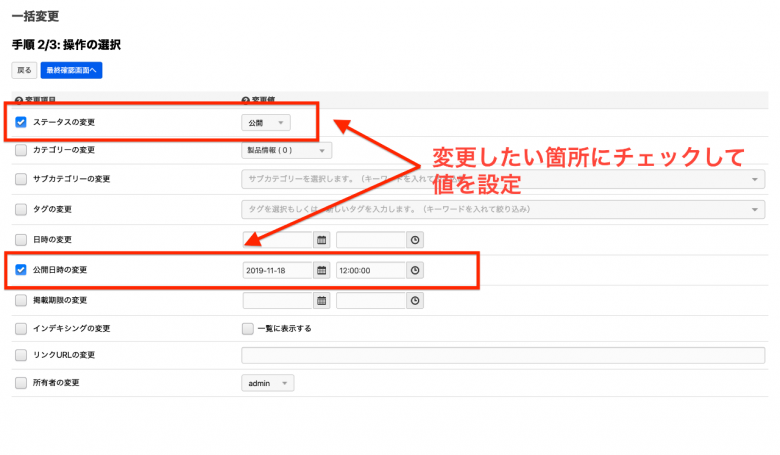
Task: Click the ステータスの変更 label
Action: pos(64,122)
